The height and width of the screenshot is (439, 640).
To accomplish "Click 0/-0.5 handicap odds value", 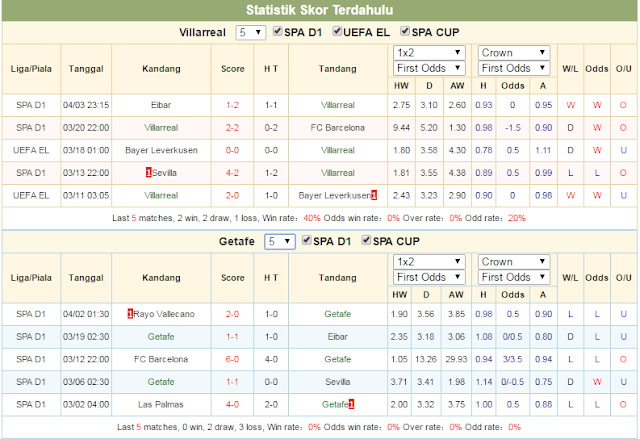I will 512,382.
